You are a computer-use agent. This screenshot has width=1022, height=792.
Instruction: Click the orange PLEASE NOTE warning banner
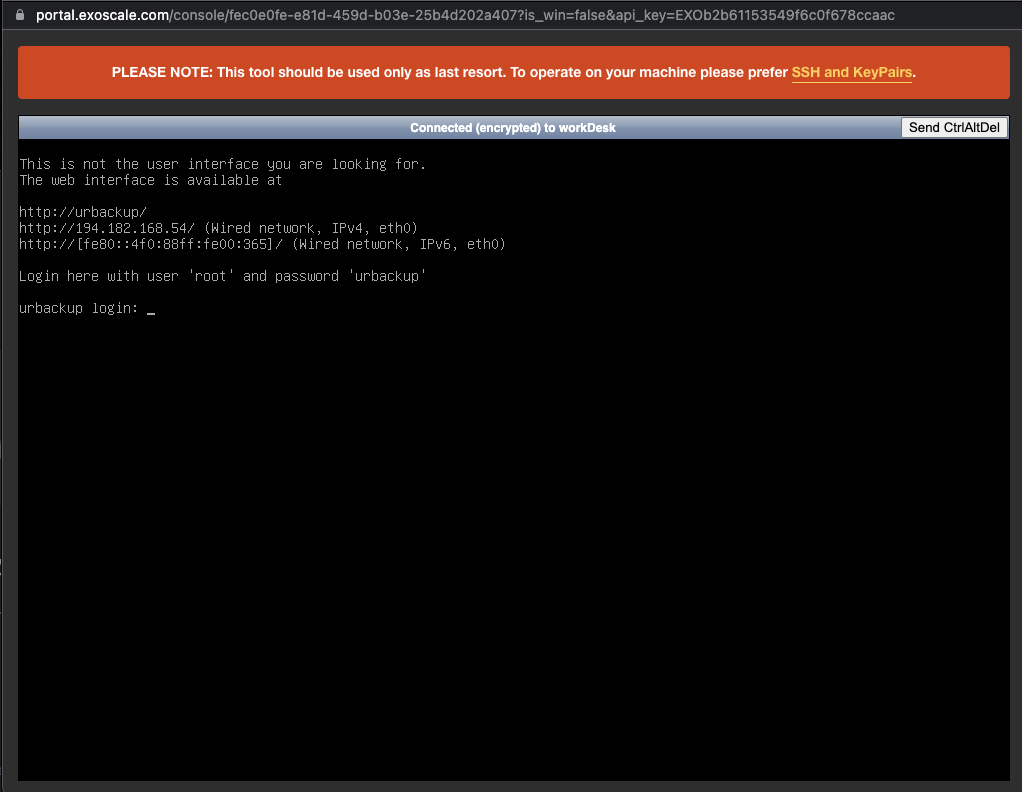pos(511,72)
